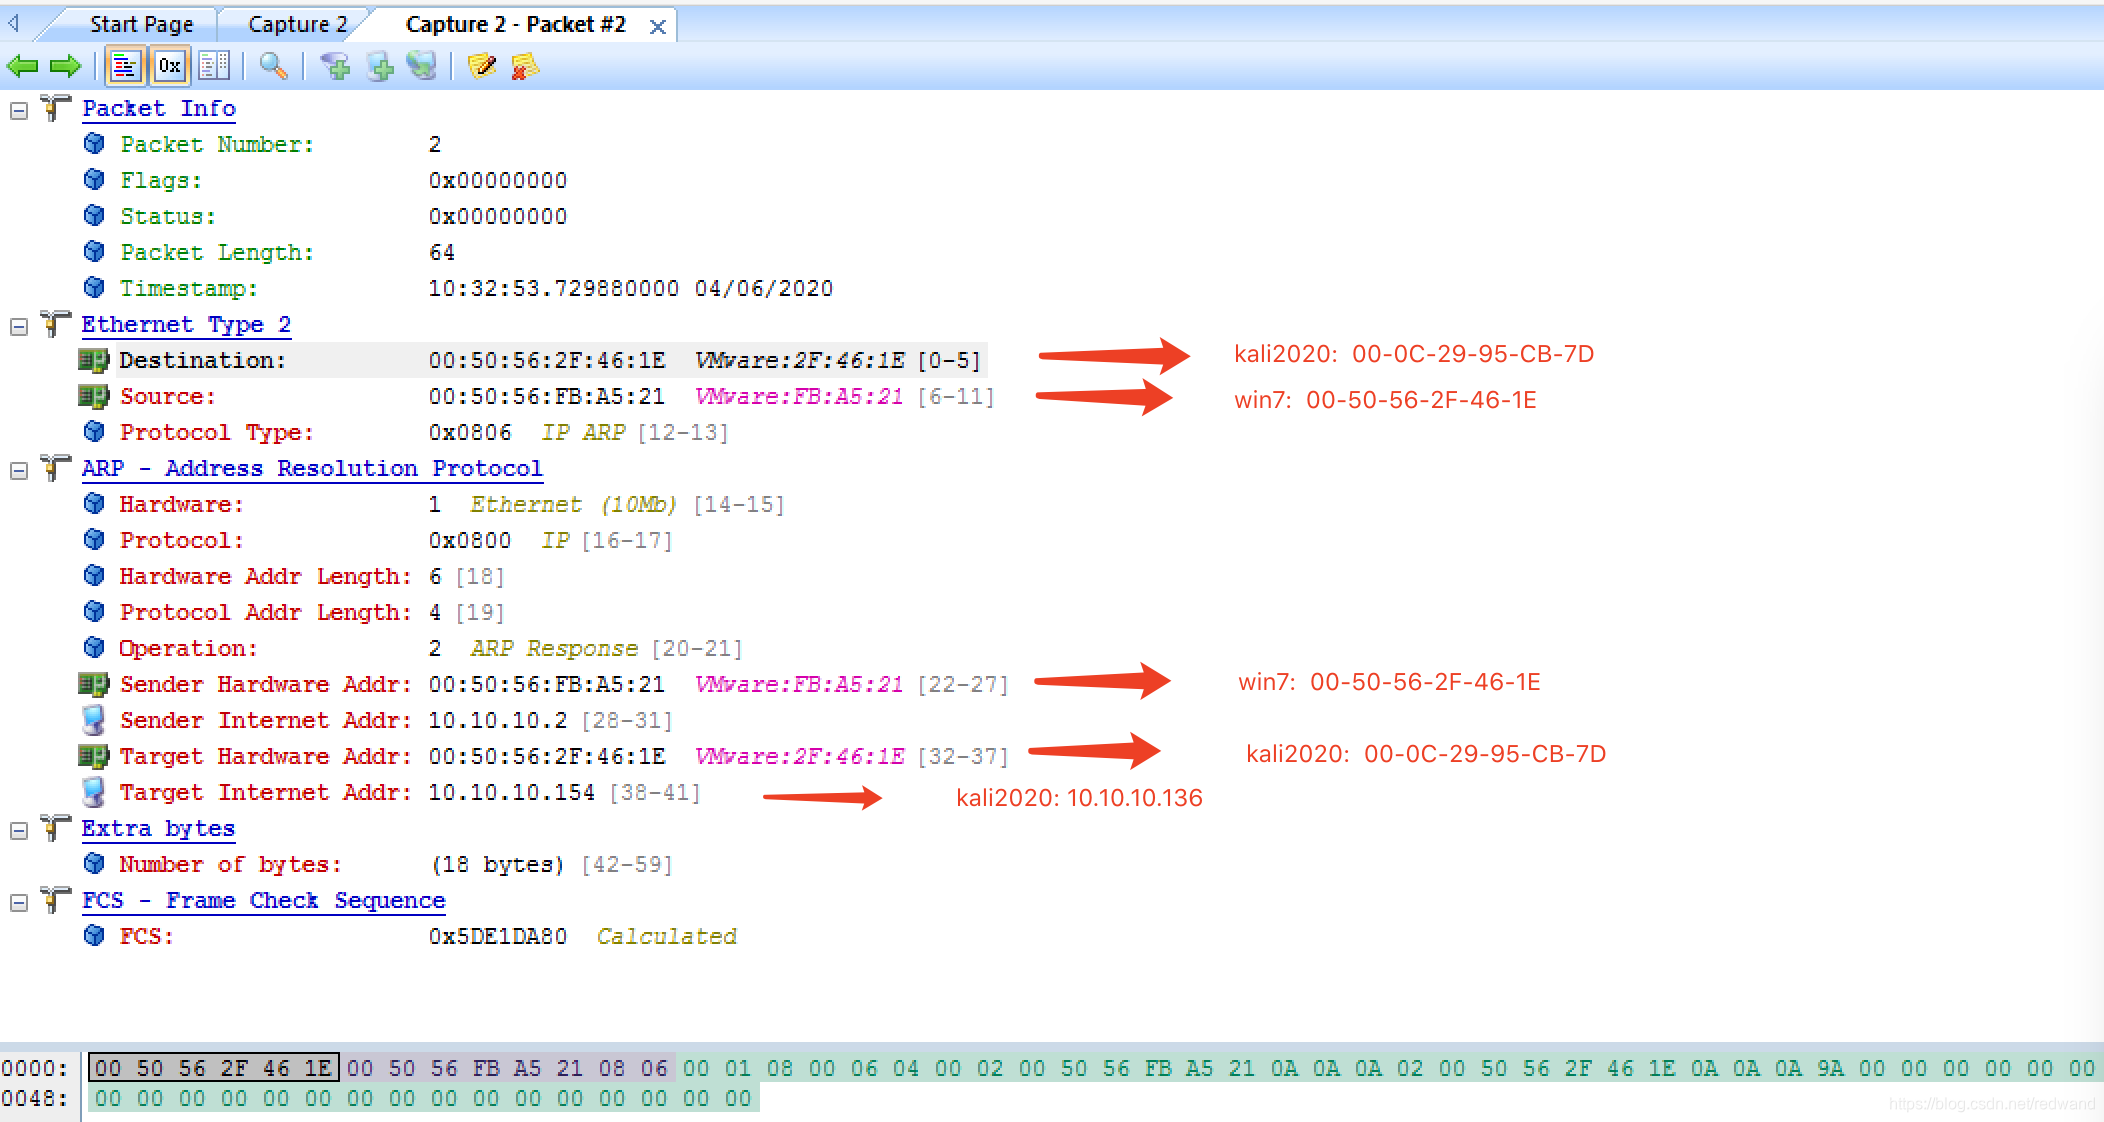The image size is (2104, 1122).
Task: Click FCS - Frame Check Sequence header
Action: pyautogui.click(x=263, y=901)
